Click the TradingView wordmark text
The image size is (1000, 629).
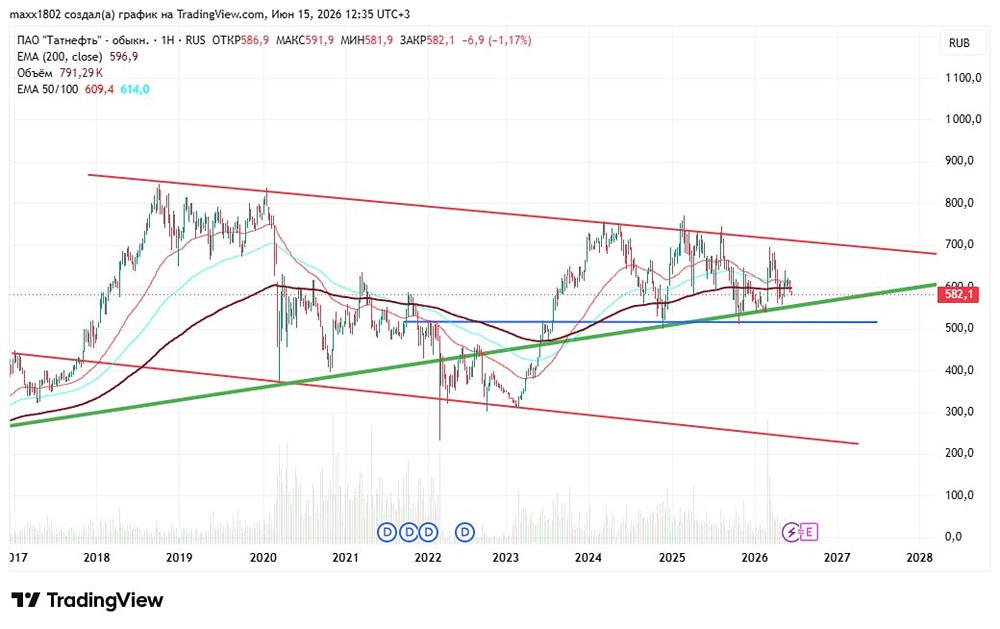point(105,600)
